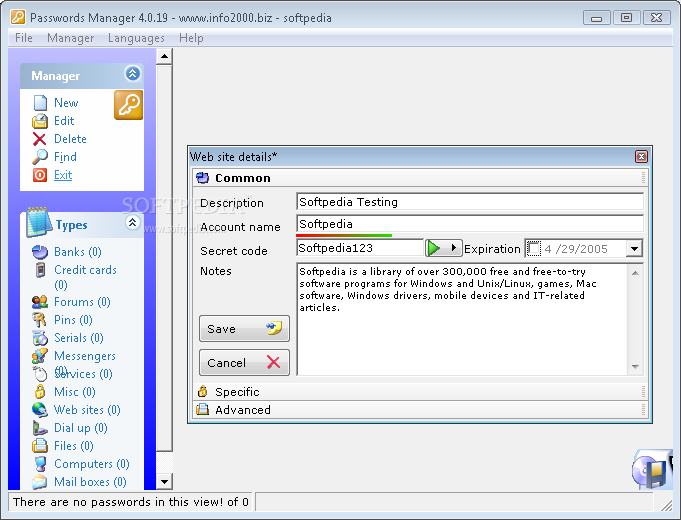Click the Account name input field
Viewport: 681px width, 520px height.
(x=470, y=224)
